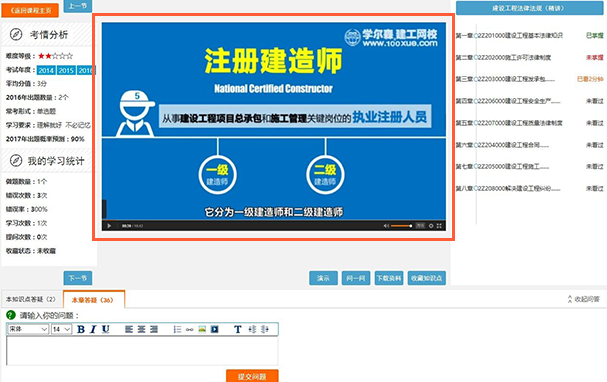Click the green question mark help icon
Screen dimensions: 607x382
(11, 315)
